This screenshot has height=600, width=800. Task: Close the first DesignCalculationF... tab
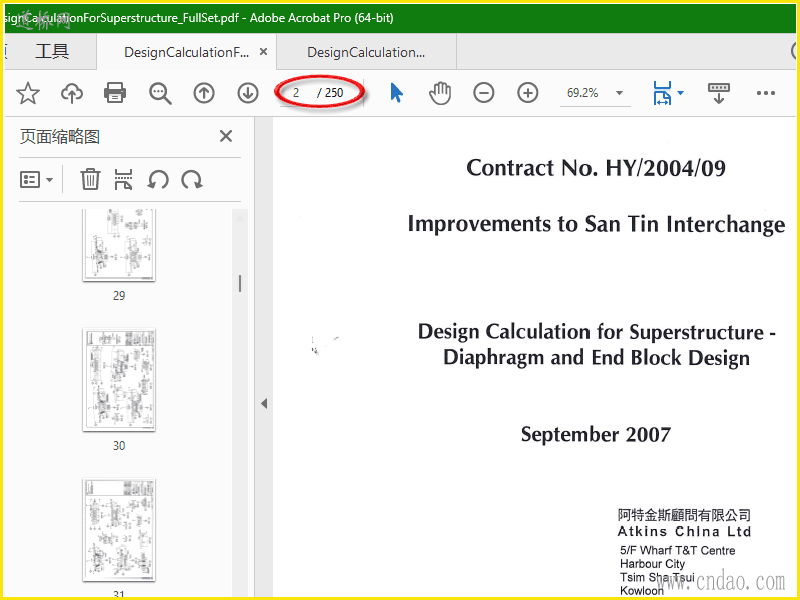pos(263,52)
